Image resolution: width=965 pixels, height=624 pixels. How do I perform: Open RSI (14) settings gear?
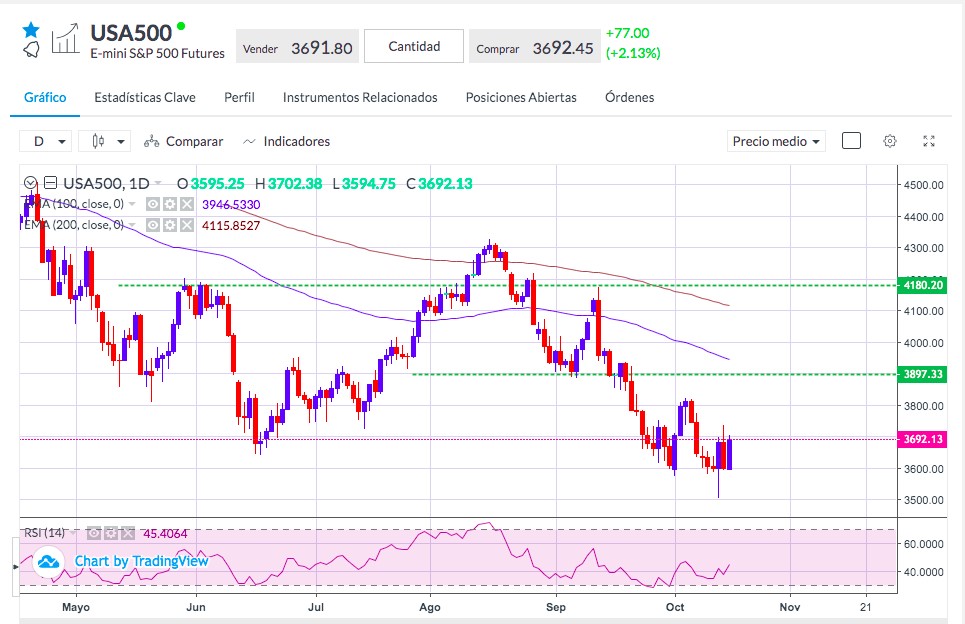click(110, 533)
